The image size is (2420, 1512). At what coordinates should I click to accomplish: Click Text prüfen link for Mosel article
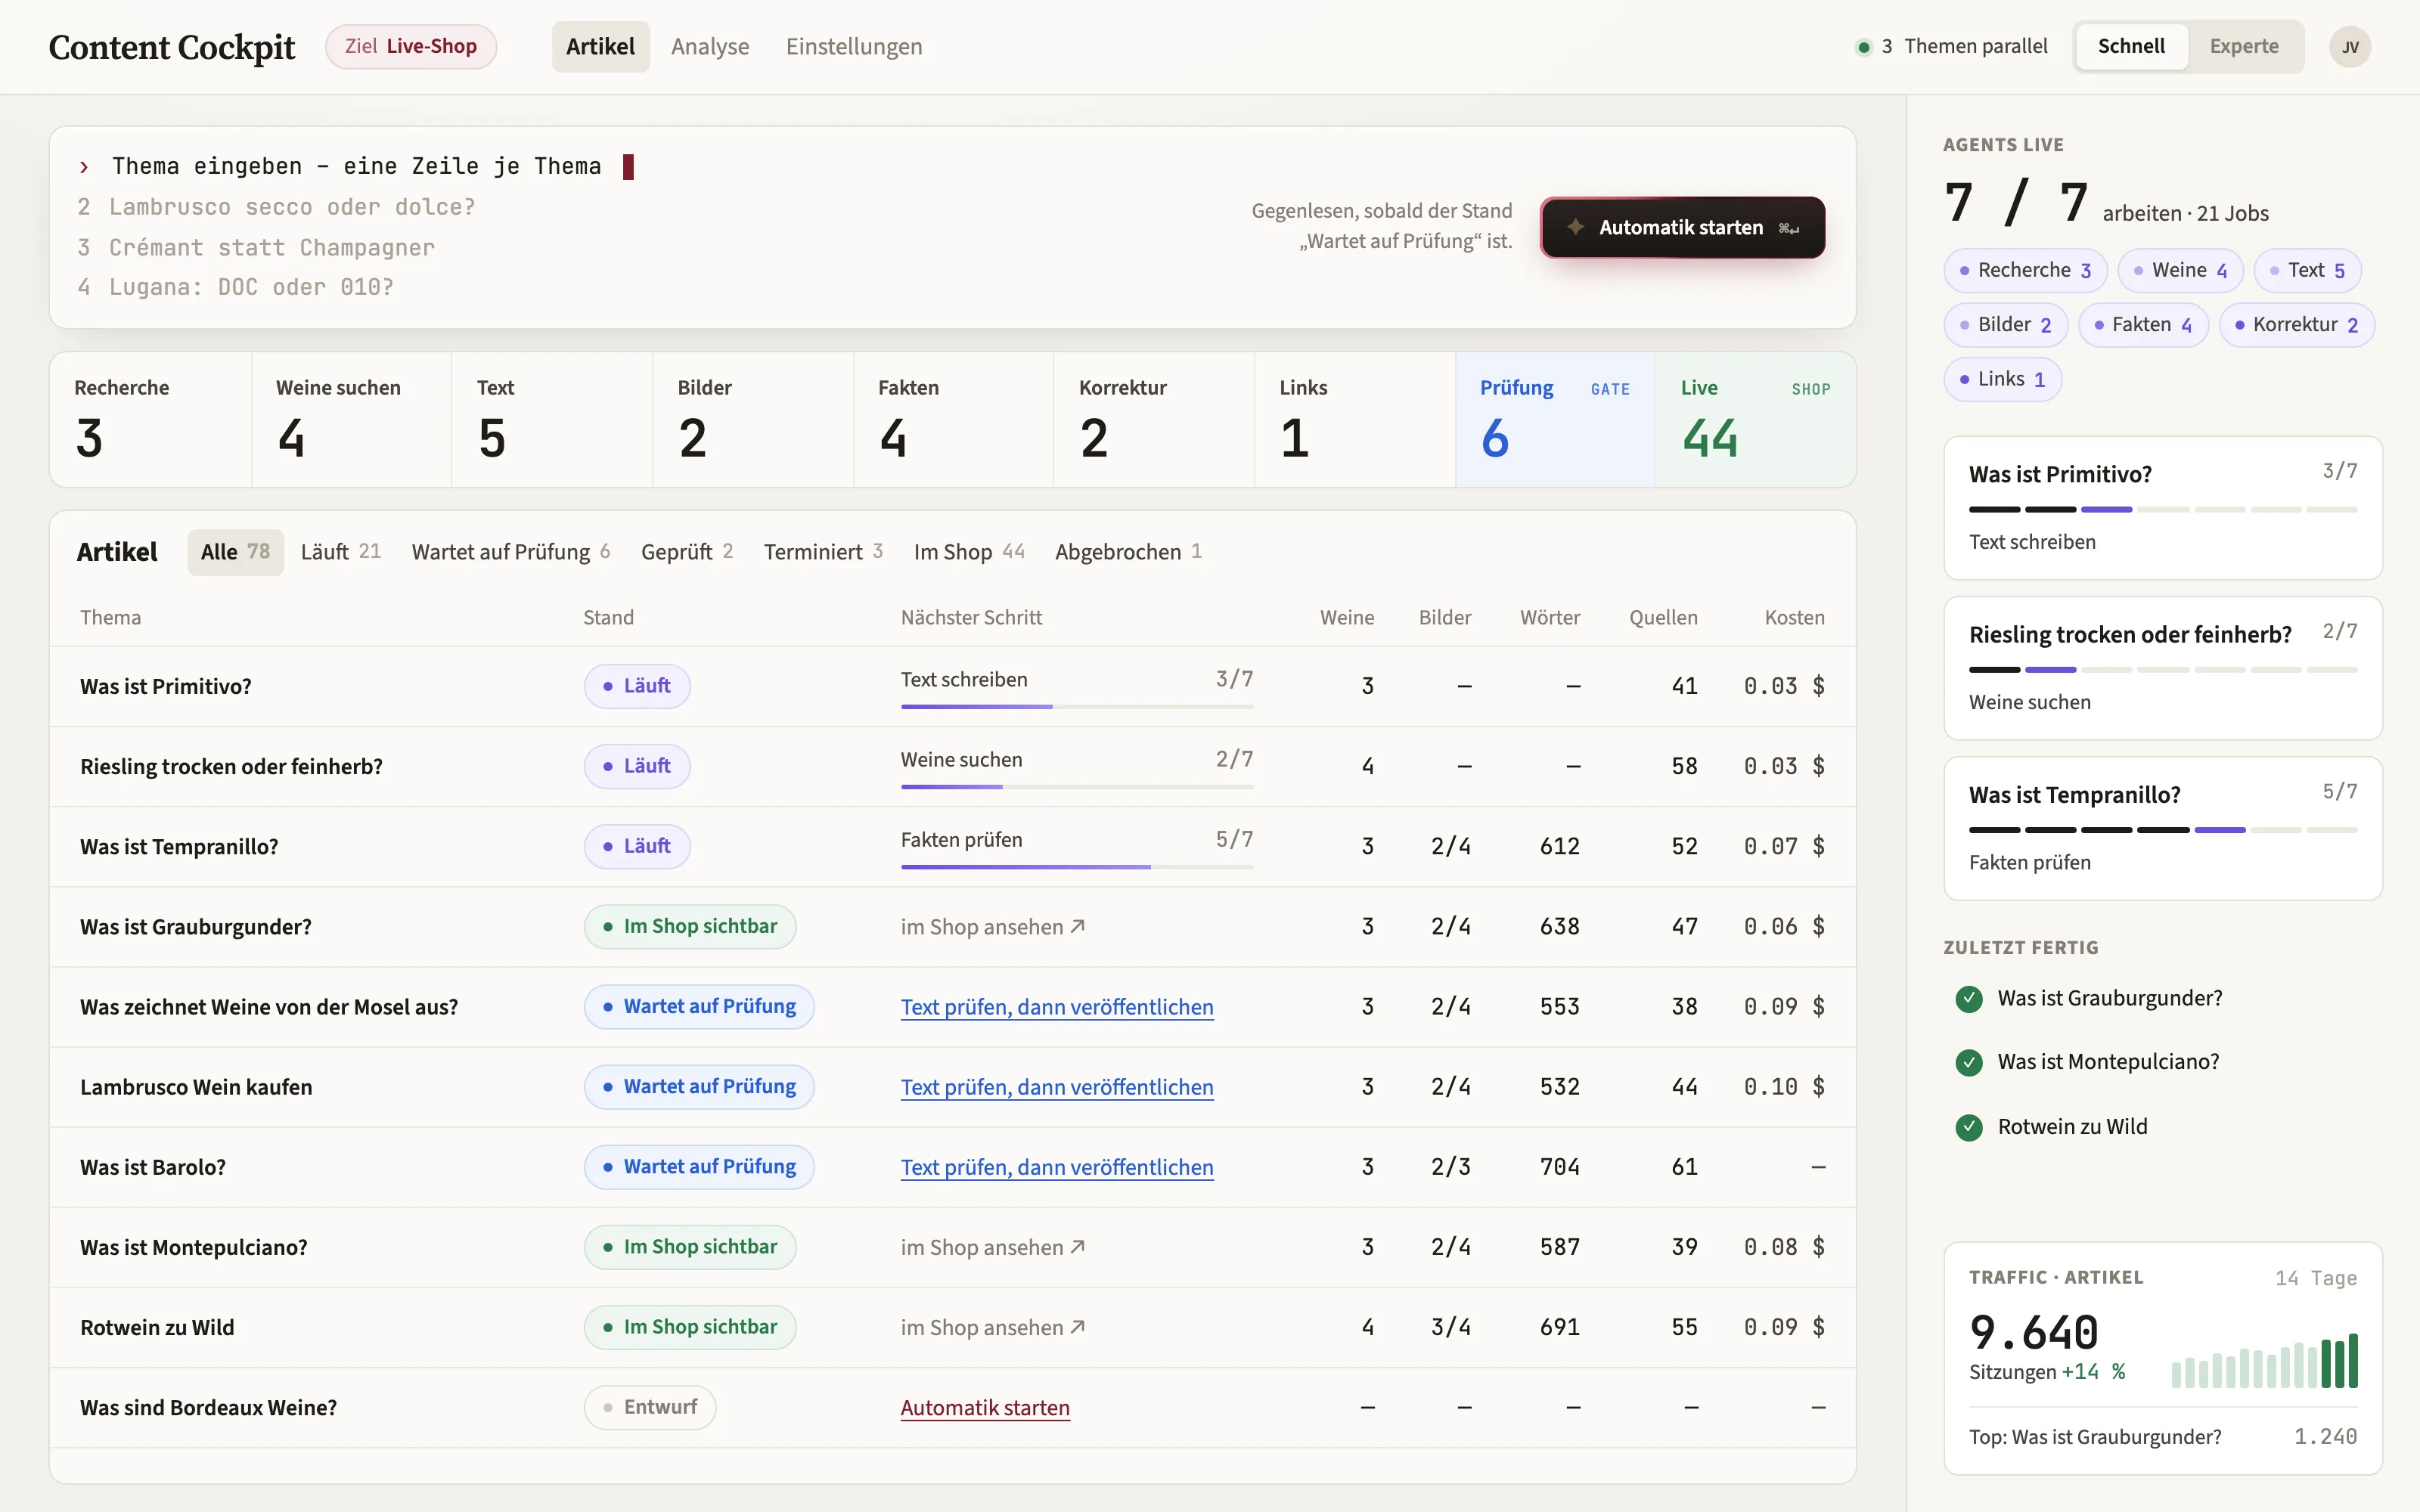(1056, 1007)
